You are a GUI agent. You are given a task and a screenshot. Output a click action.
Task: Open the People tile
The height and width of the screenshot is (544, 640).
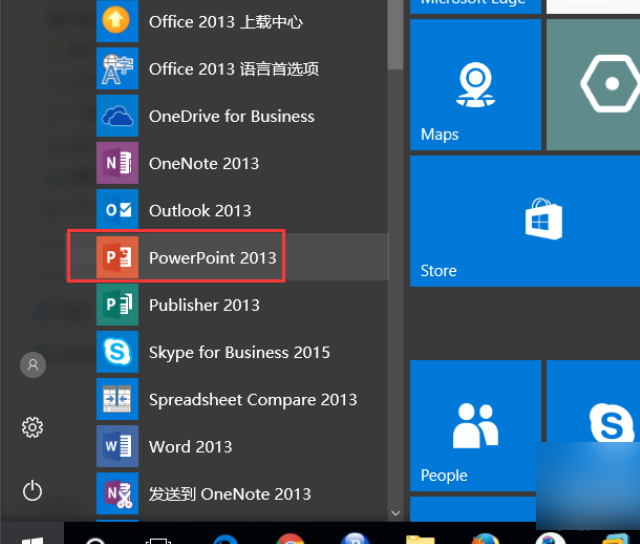tap(476, 426)
